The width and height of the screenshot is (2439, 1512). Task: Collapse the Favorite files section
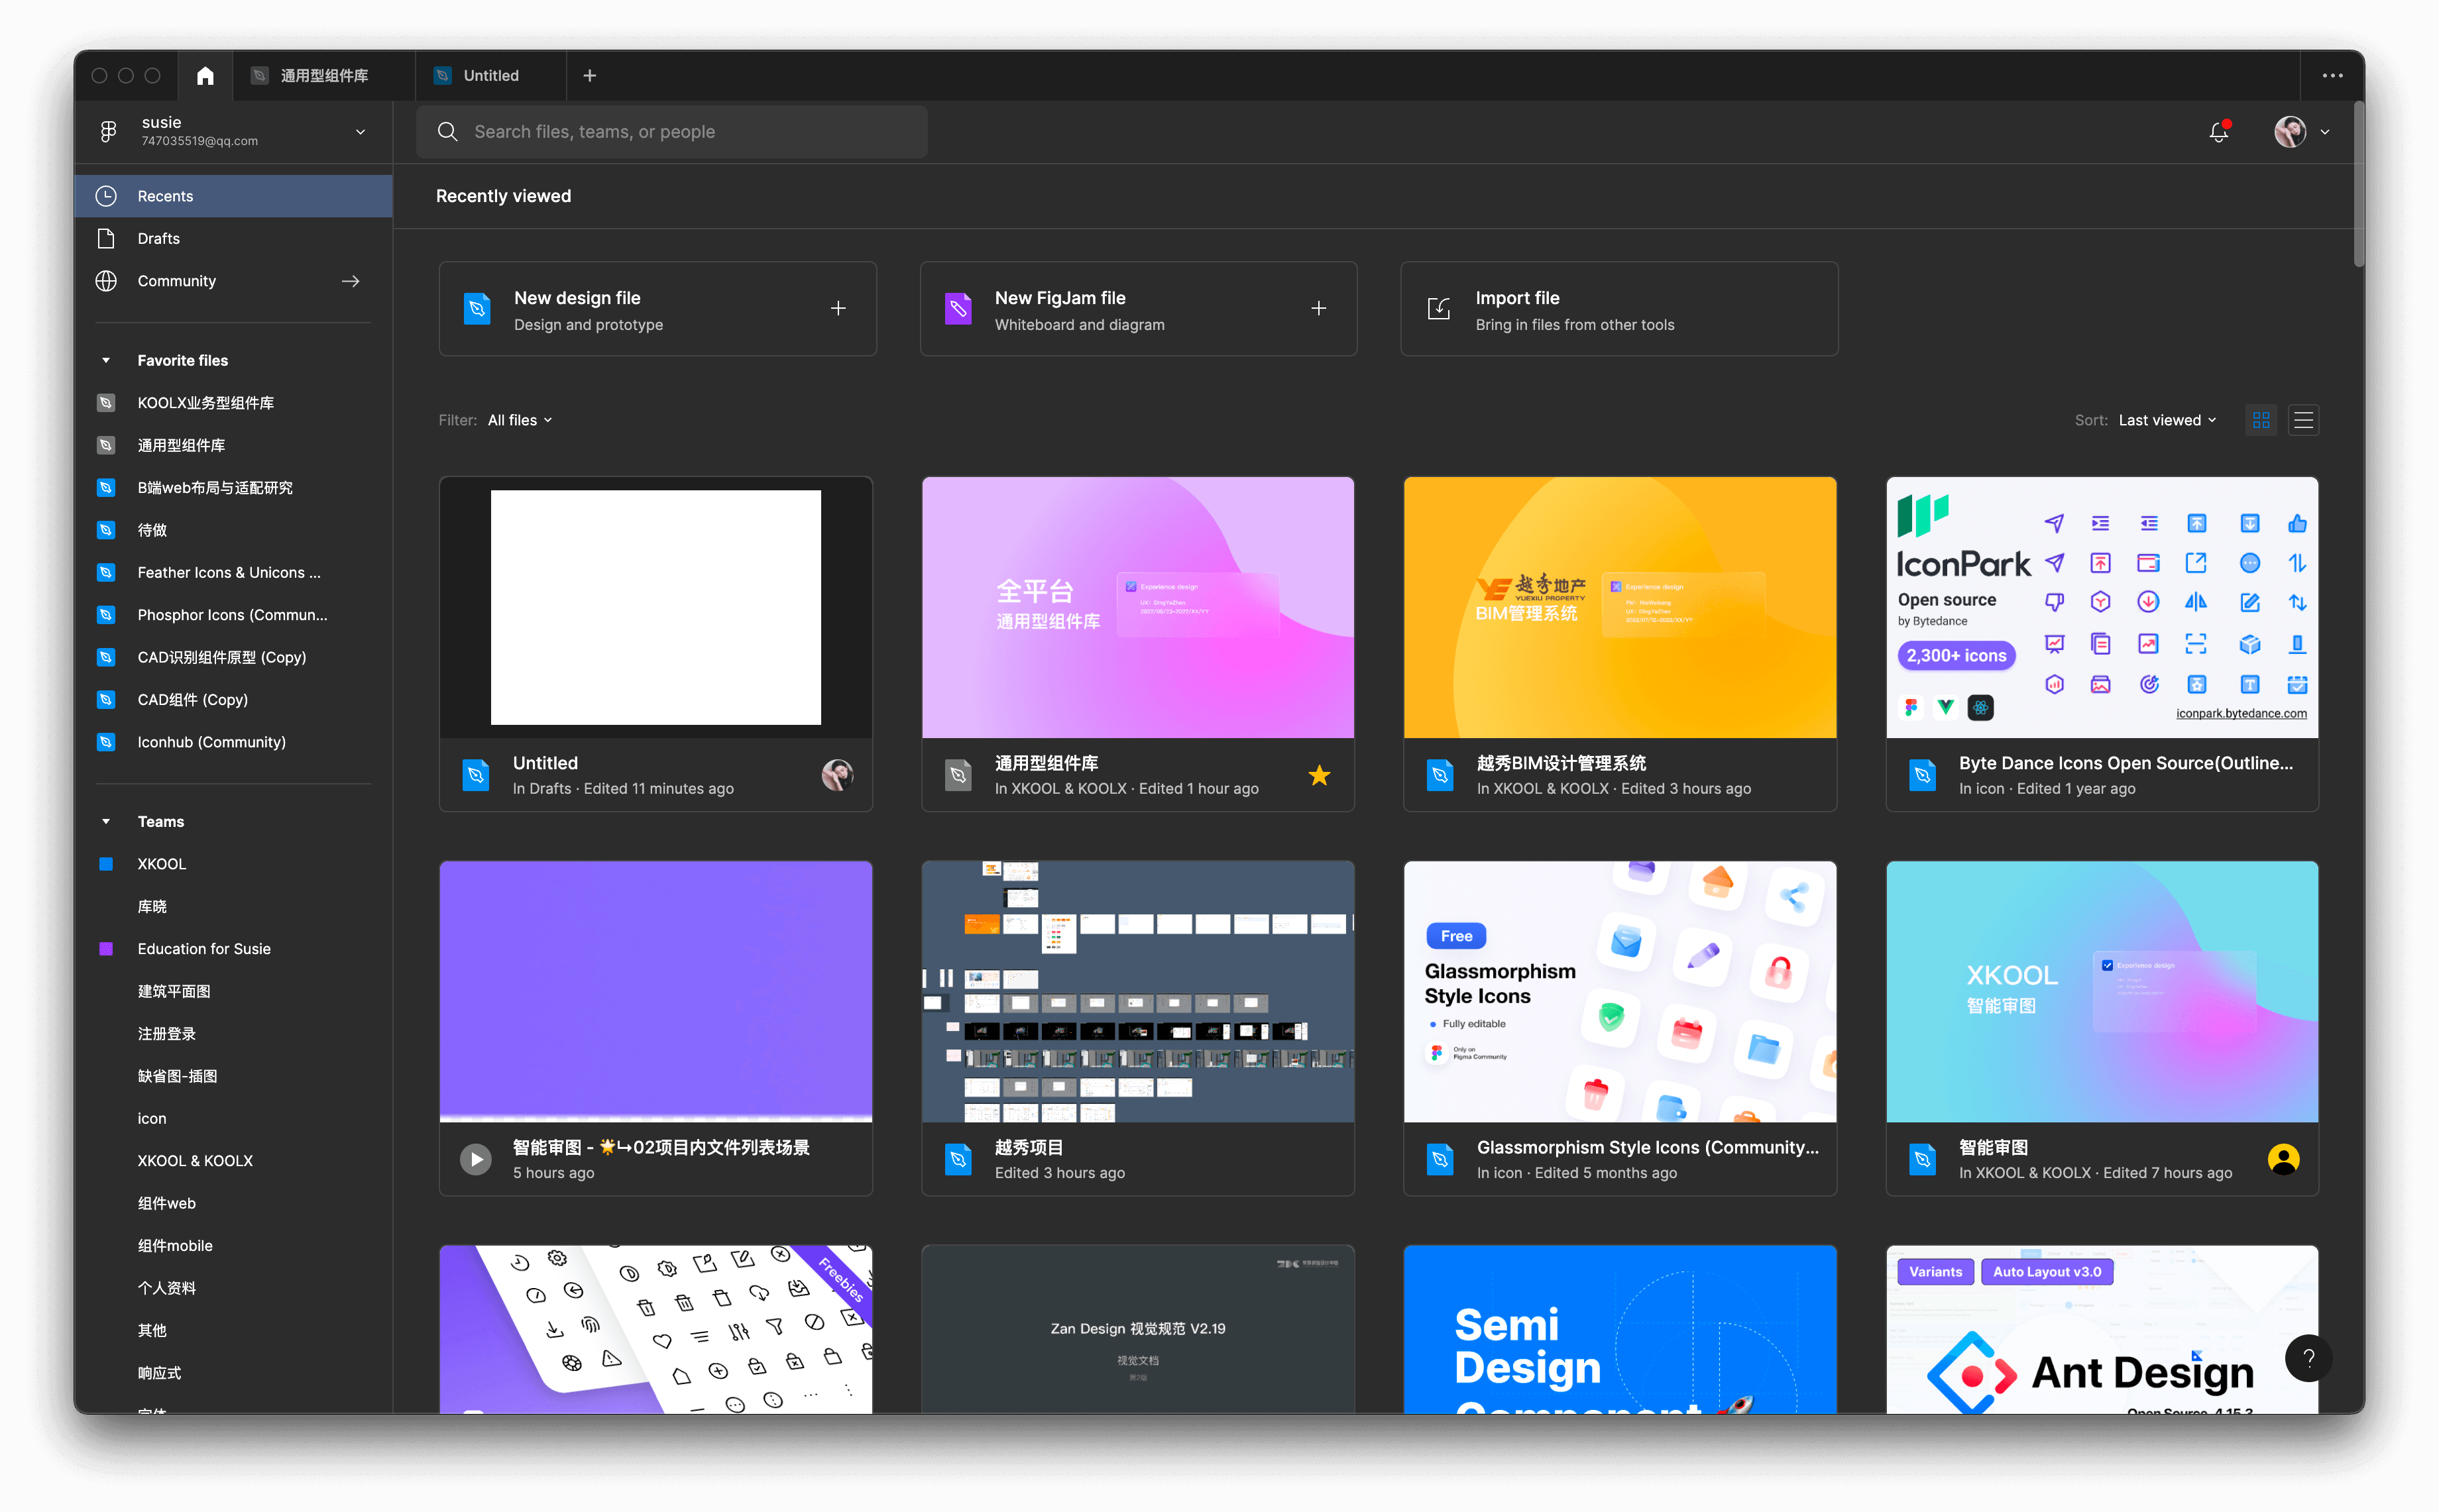coord(106,361)
